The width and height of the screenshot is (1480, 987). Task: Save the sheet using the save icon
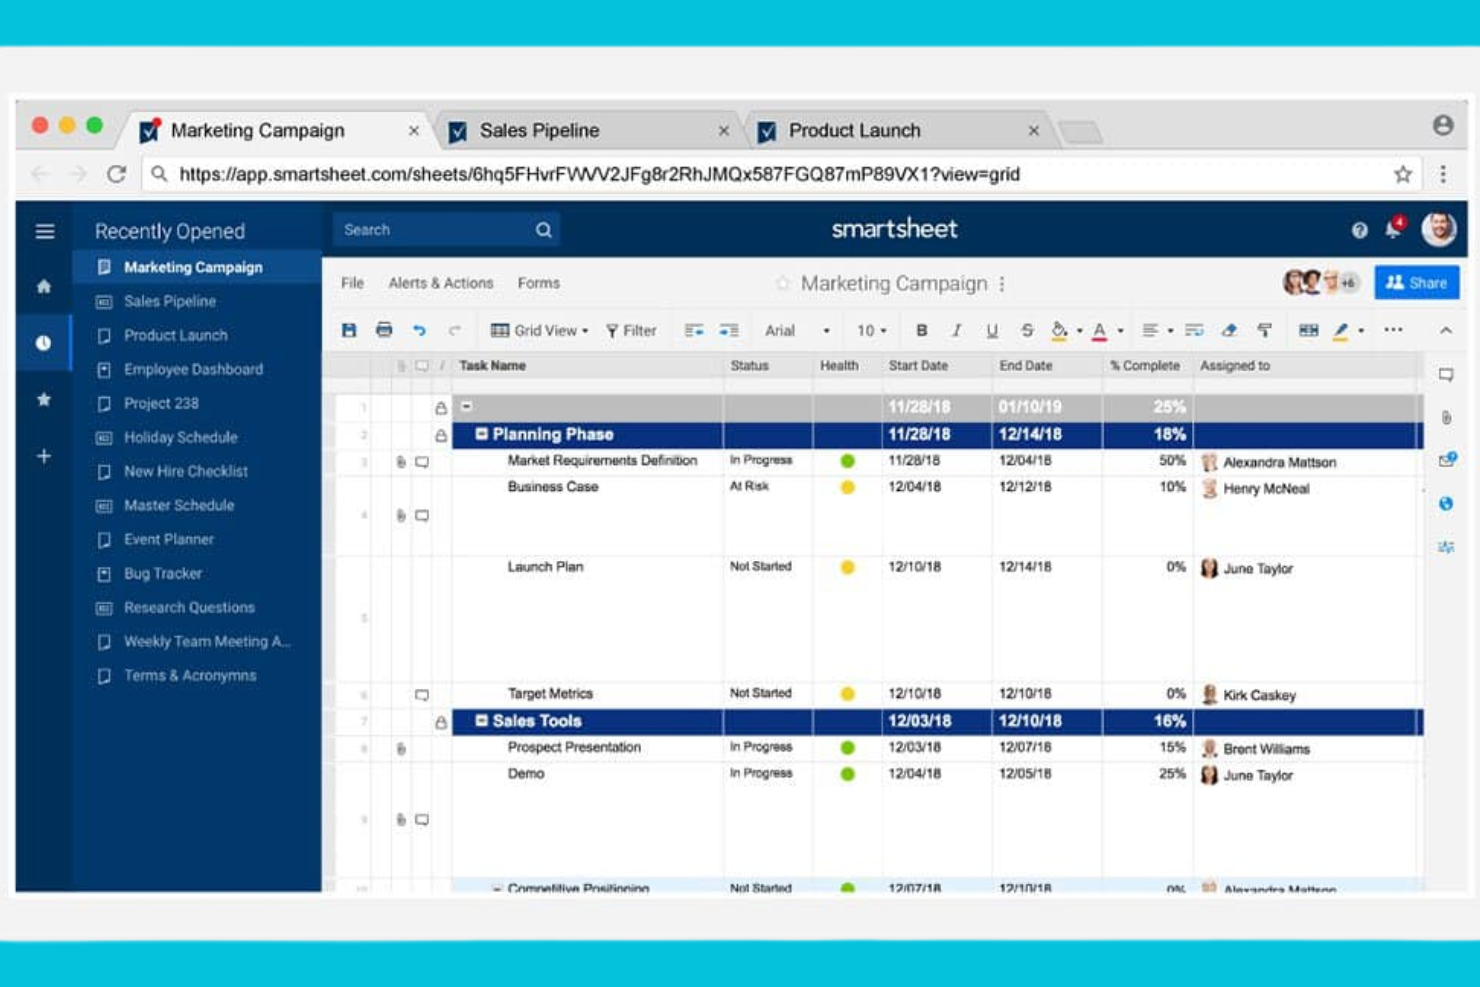pyautogui.click(x=348, y=329)
